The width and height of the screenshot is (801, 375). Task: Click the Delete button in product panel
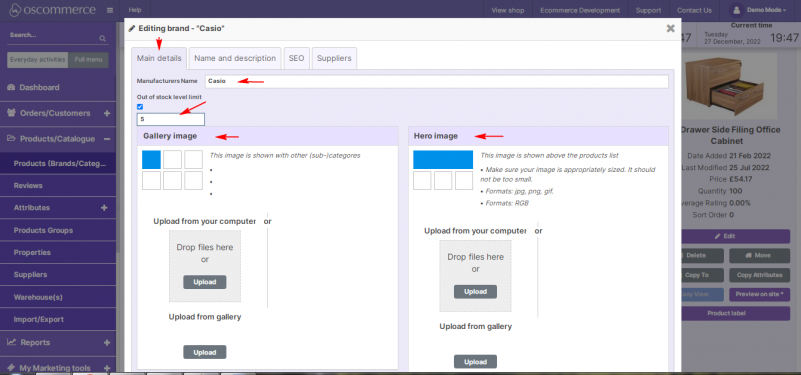pos(702,255)
